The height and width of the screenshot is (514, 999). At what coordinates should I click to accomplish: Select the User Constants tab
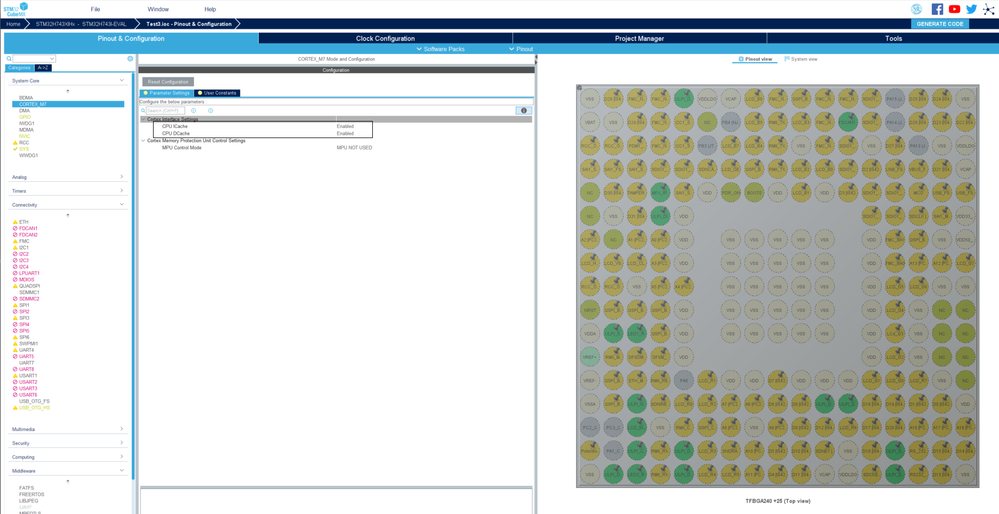(217, 93)
